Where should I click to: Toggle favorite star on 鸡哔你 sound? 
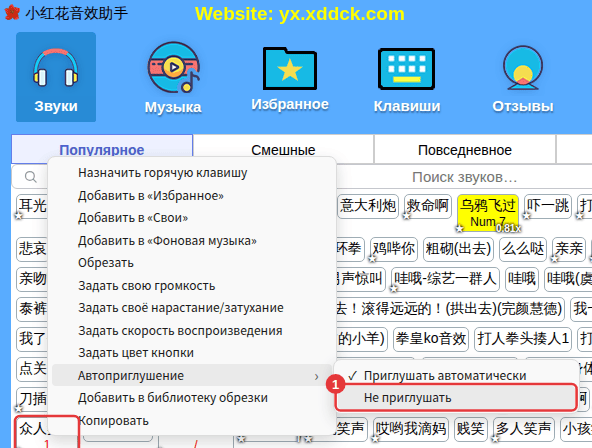[373, 259]
